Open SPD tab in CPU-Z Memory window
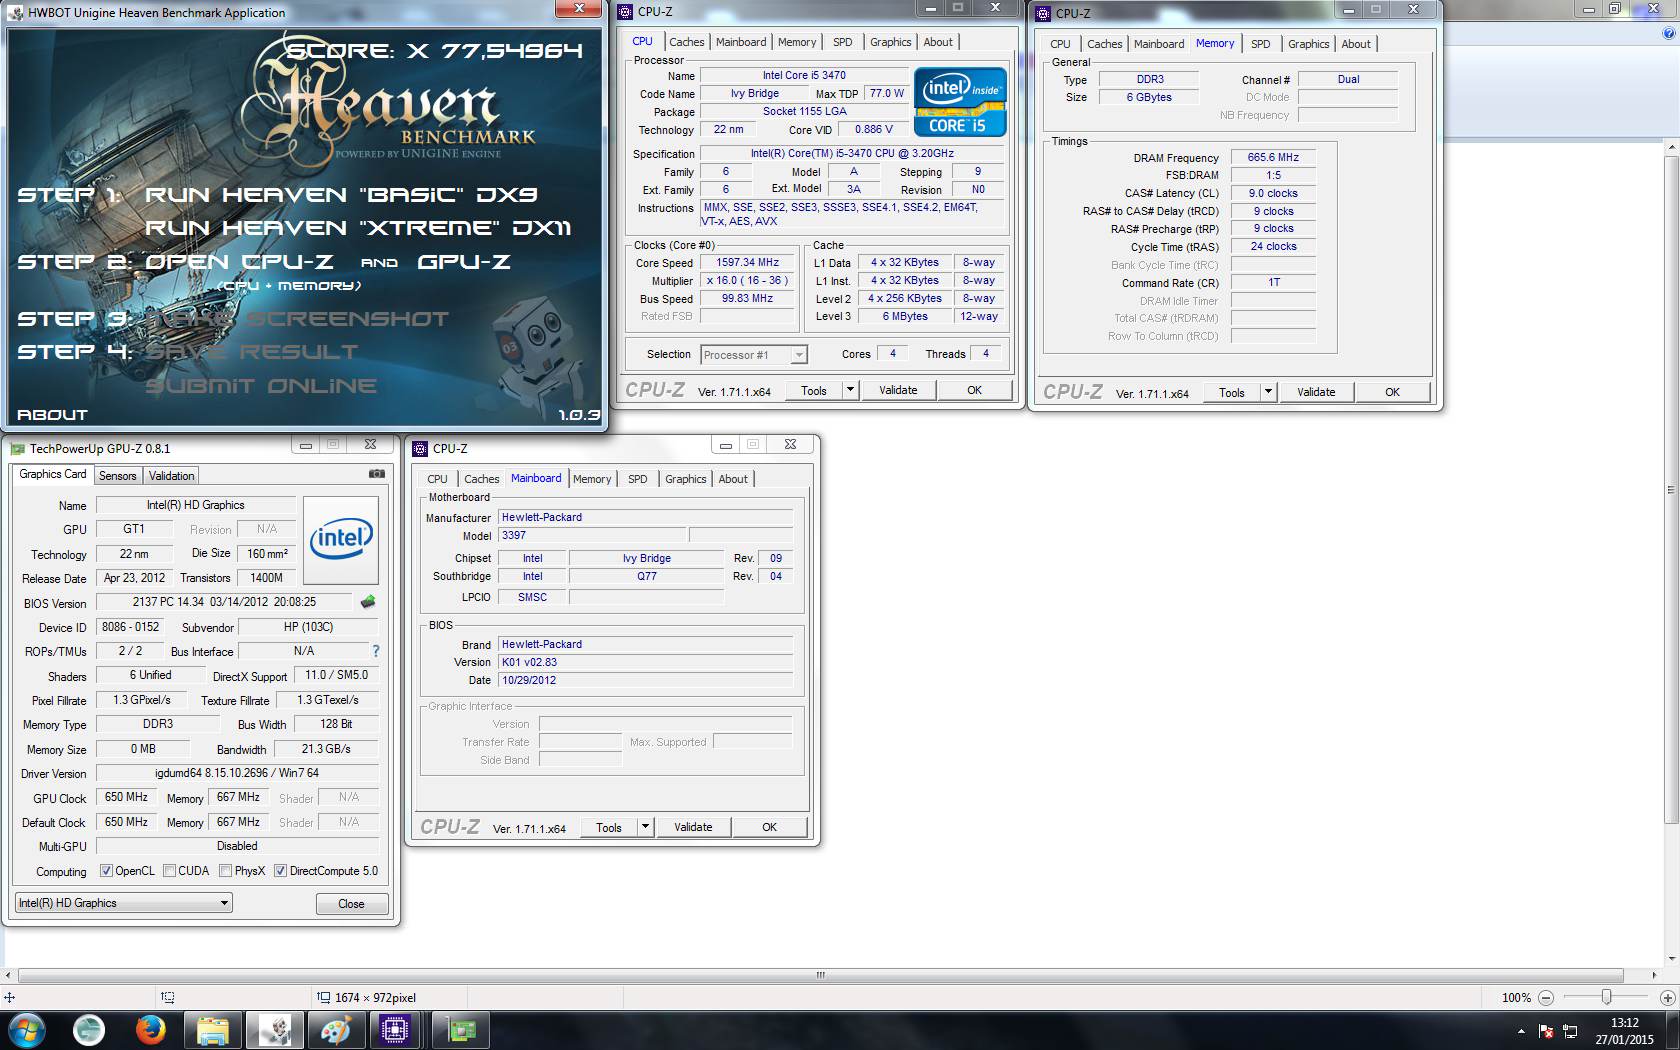The width and height of the screenshot is (1680, 1050). point(1261,44)
